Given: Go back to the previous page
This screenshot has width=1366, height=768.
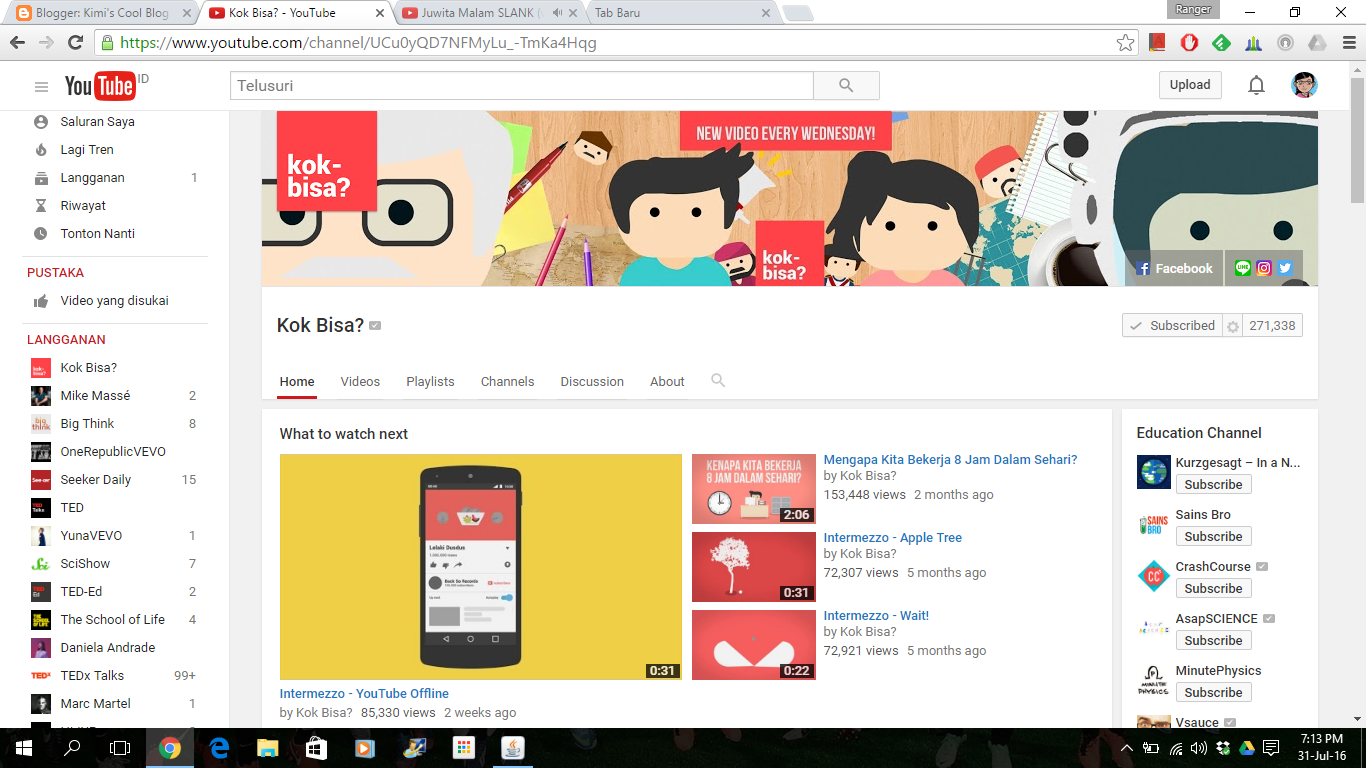Looking at the screenshot, I should point(17,43).
